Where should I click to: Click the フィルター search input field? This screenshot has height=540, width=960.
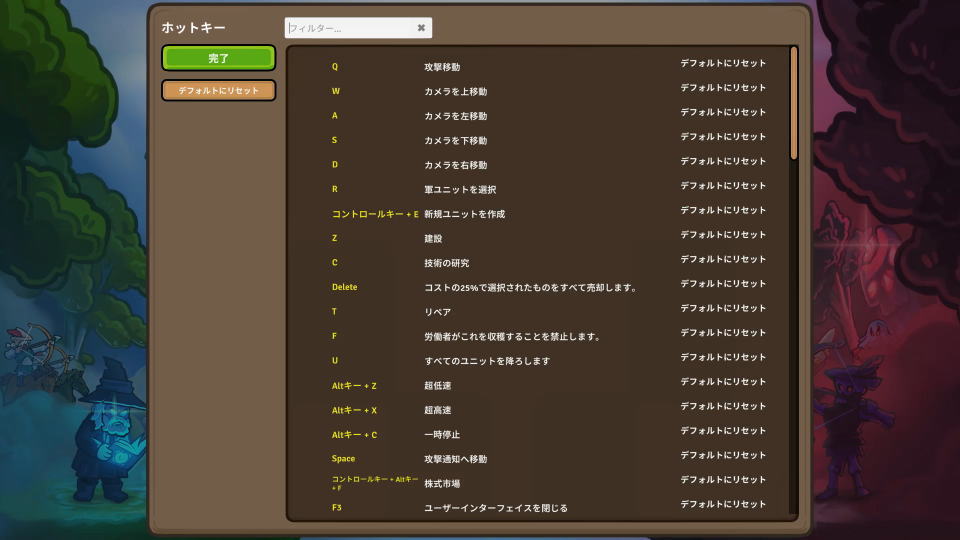pos(348,28)
